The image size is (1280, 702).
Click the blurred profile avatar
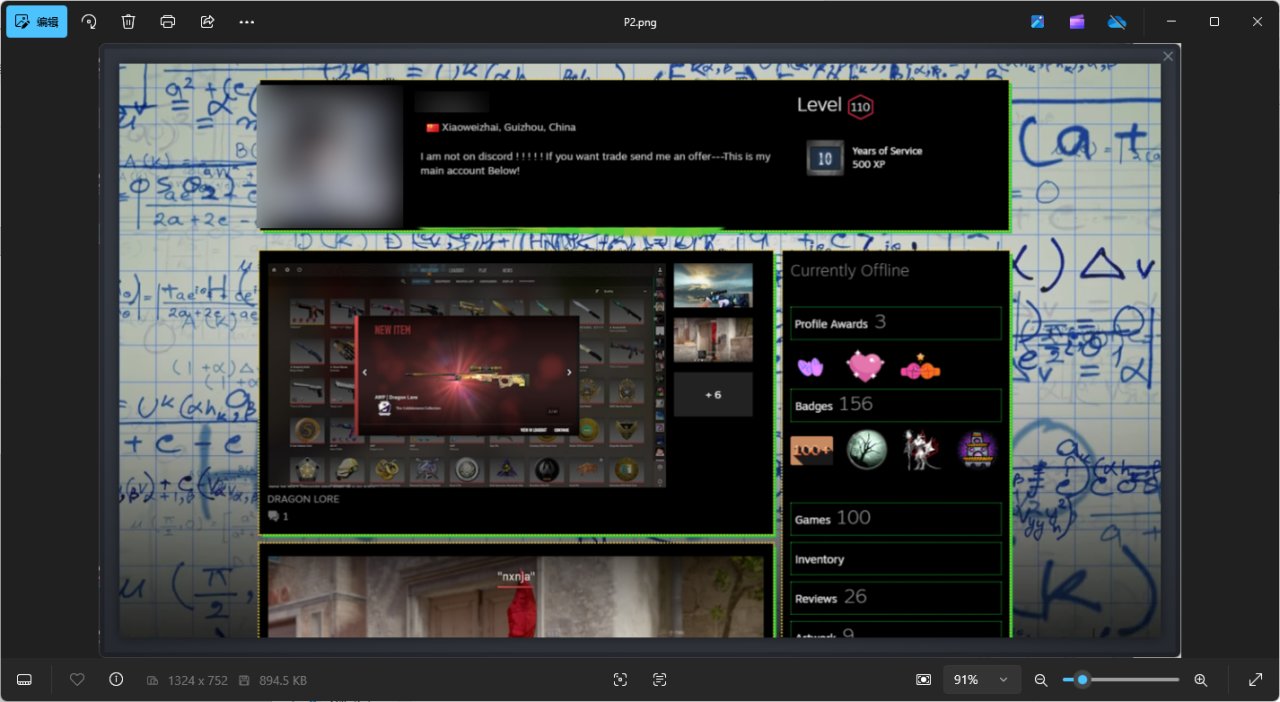click(x=331, y=157)
